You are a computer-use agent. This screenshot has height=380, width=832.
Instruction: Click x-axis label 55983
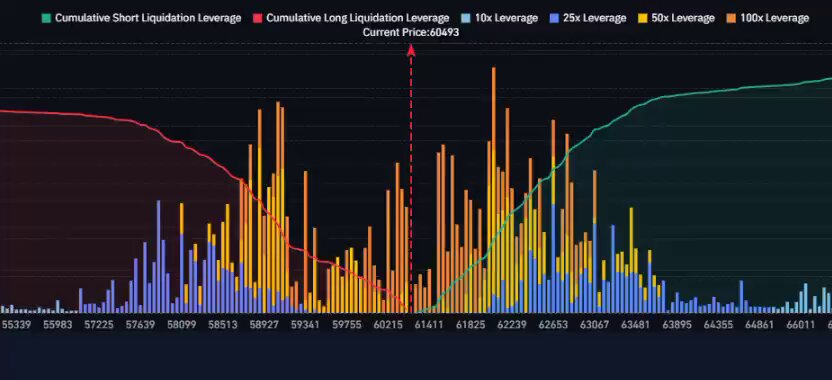point(57,324)
